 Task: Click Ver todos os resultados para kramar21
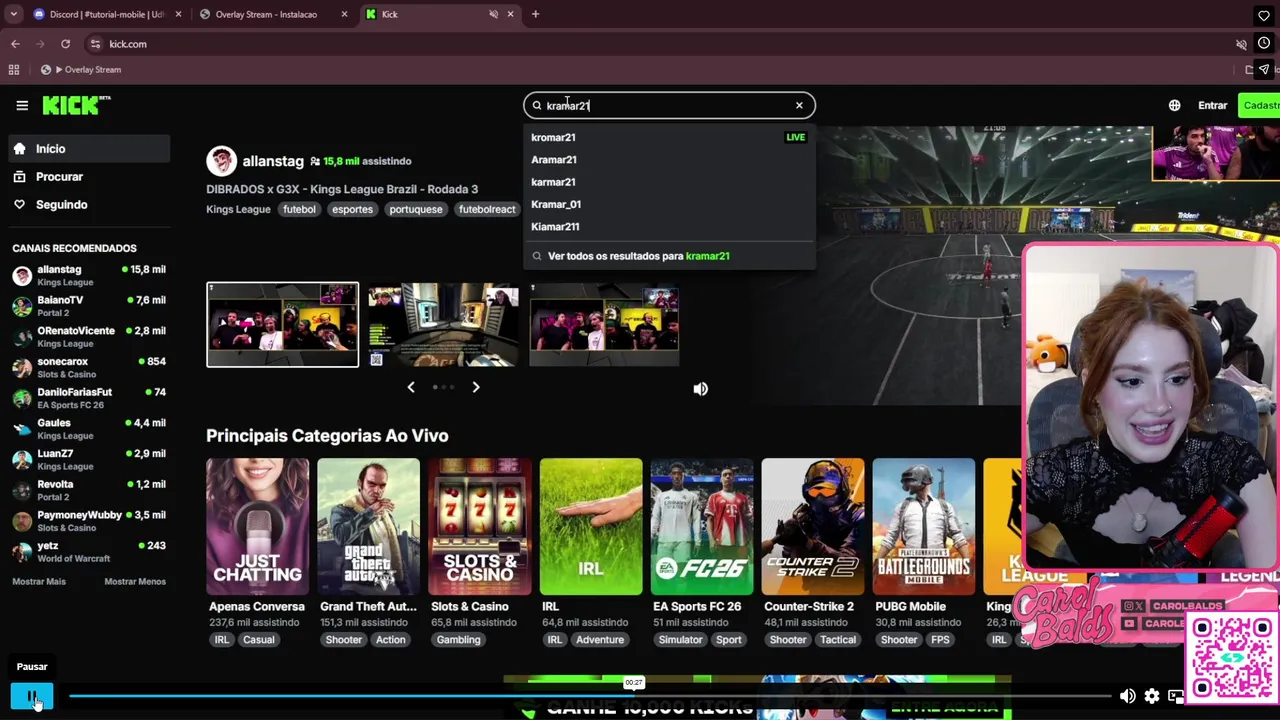pos(668,256)
